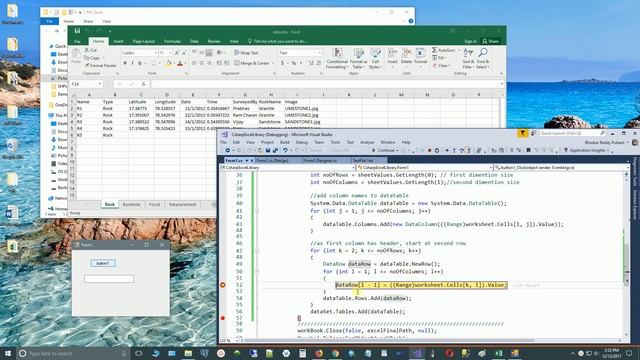Open Format as Table gallery

pos(358,58)
